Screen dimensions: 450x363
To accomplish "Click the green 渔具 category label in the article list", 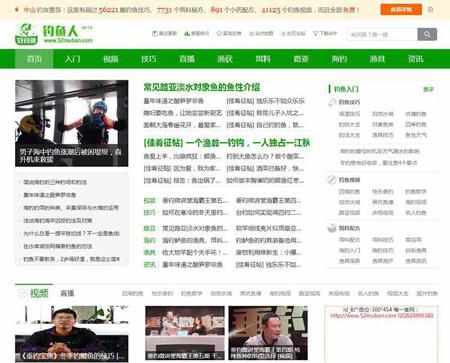I will 150,253.
